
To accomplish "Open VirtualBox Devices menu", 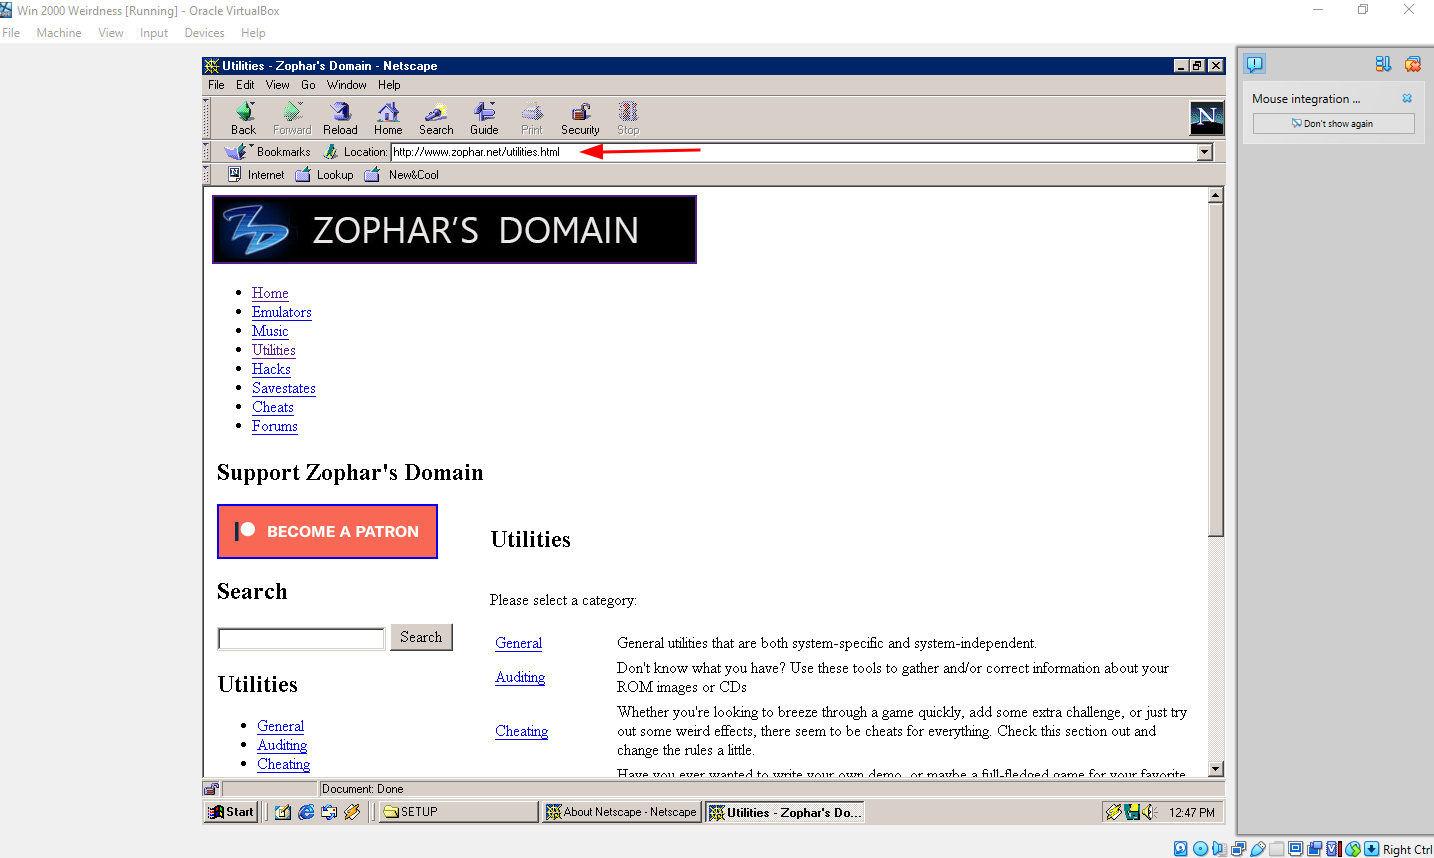I will [x=204, y=33].
